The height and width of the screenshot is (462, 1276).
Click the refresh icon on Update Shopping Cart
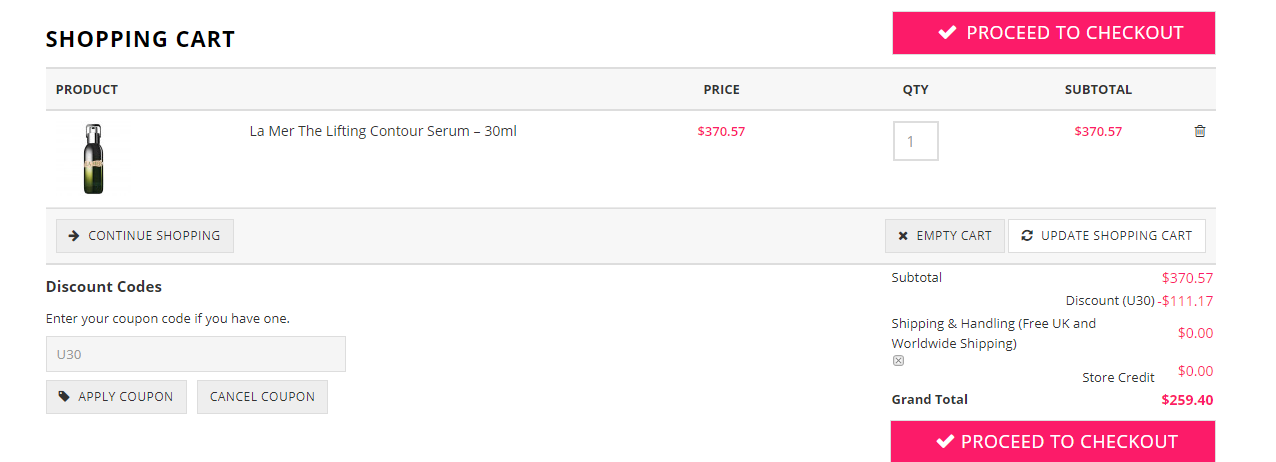pyautogui.click(x=1027, y=236)
